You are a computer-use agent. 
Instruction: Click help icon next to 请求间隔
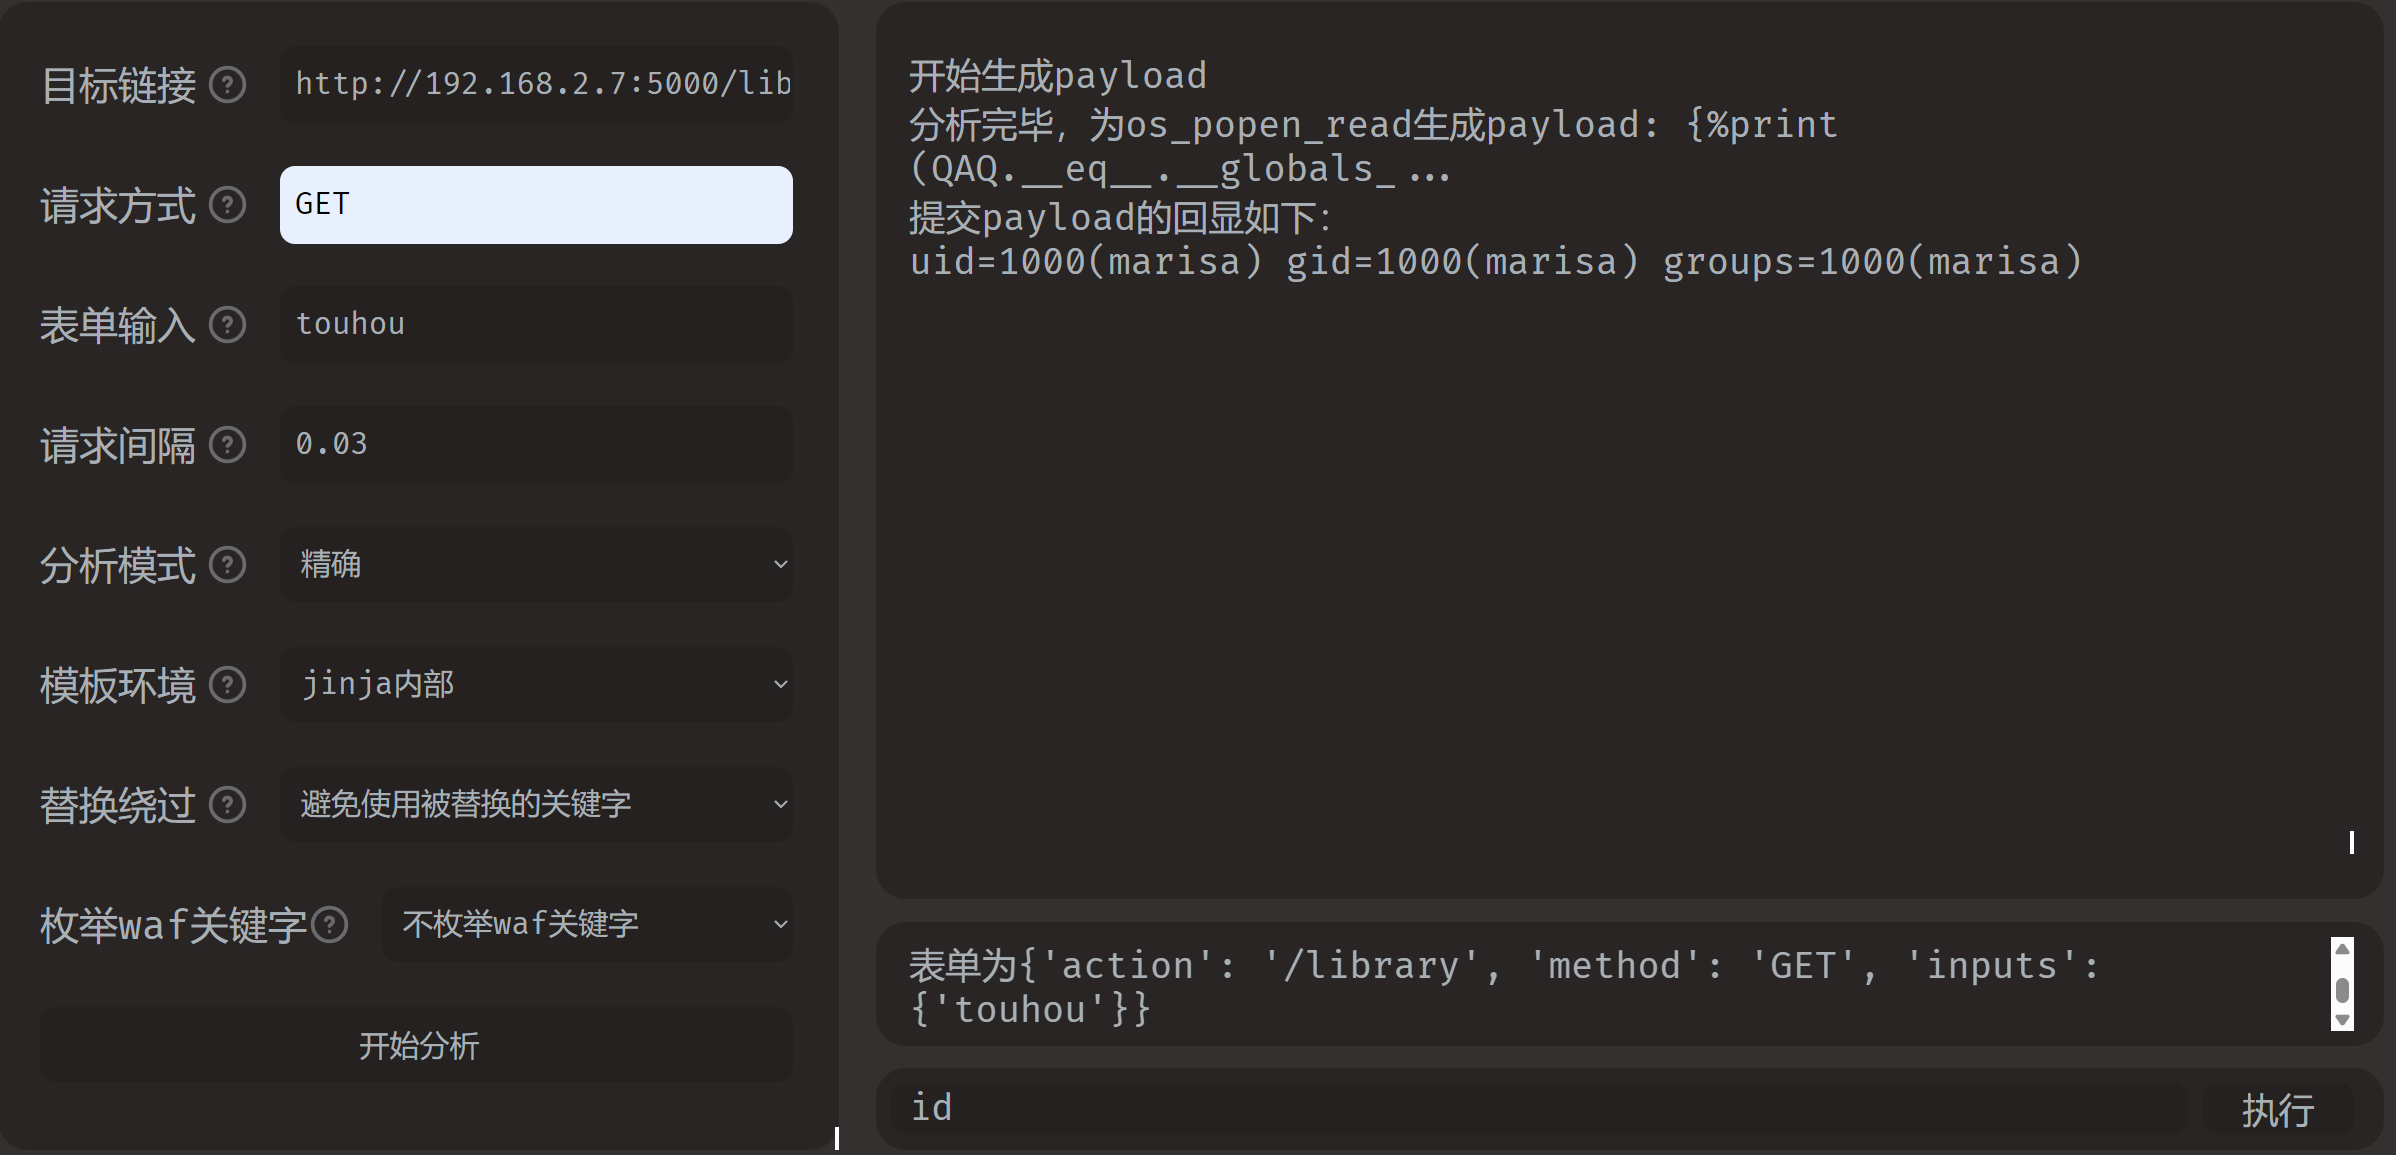(227, 445)
